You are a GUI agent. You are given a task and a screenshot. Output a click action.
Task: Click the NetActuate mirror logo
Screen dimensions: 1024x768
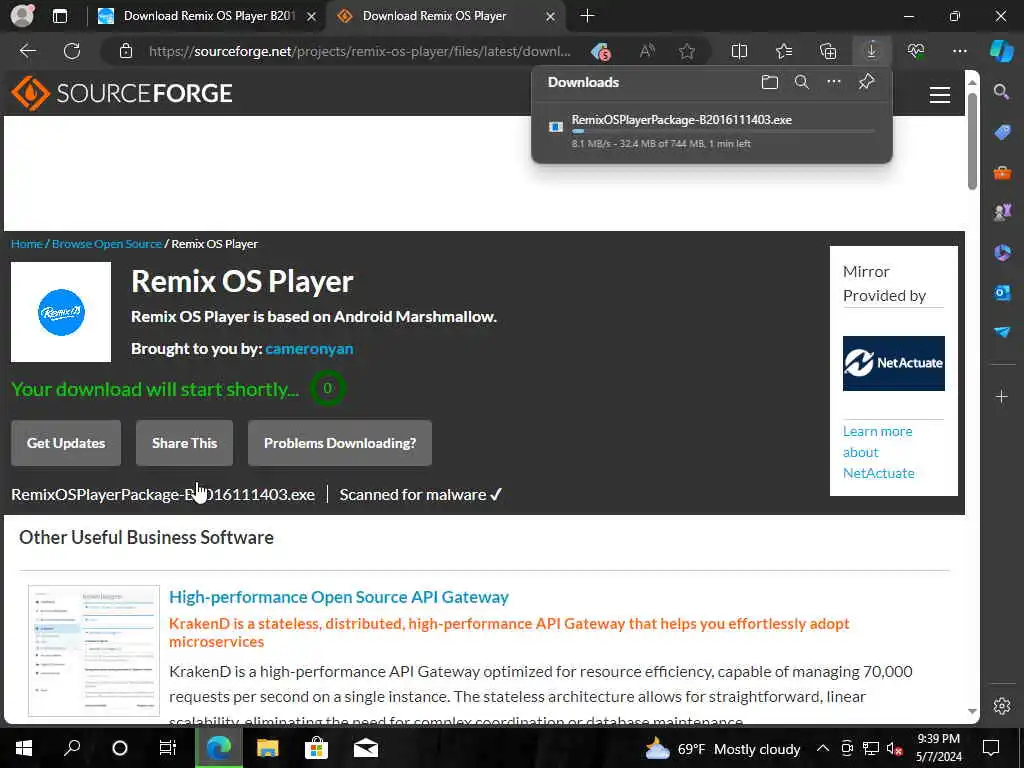[893, 363]
